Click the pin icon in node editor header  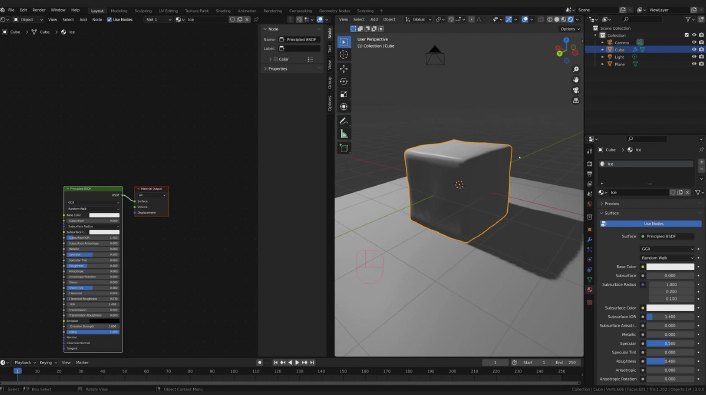pyautogui.click(x=256, y=19)
